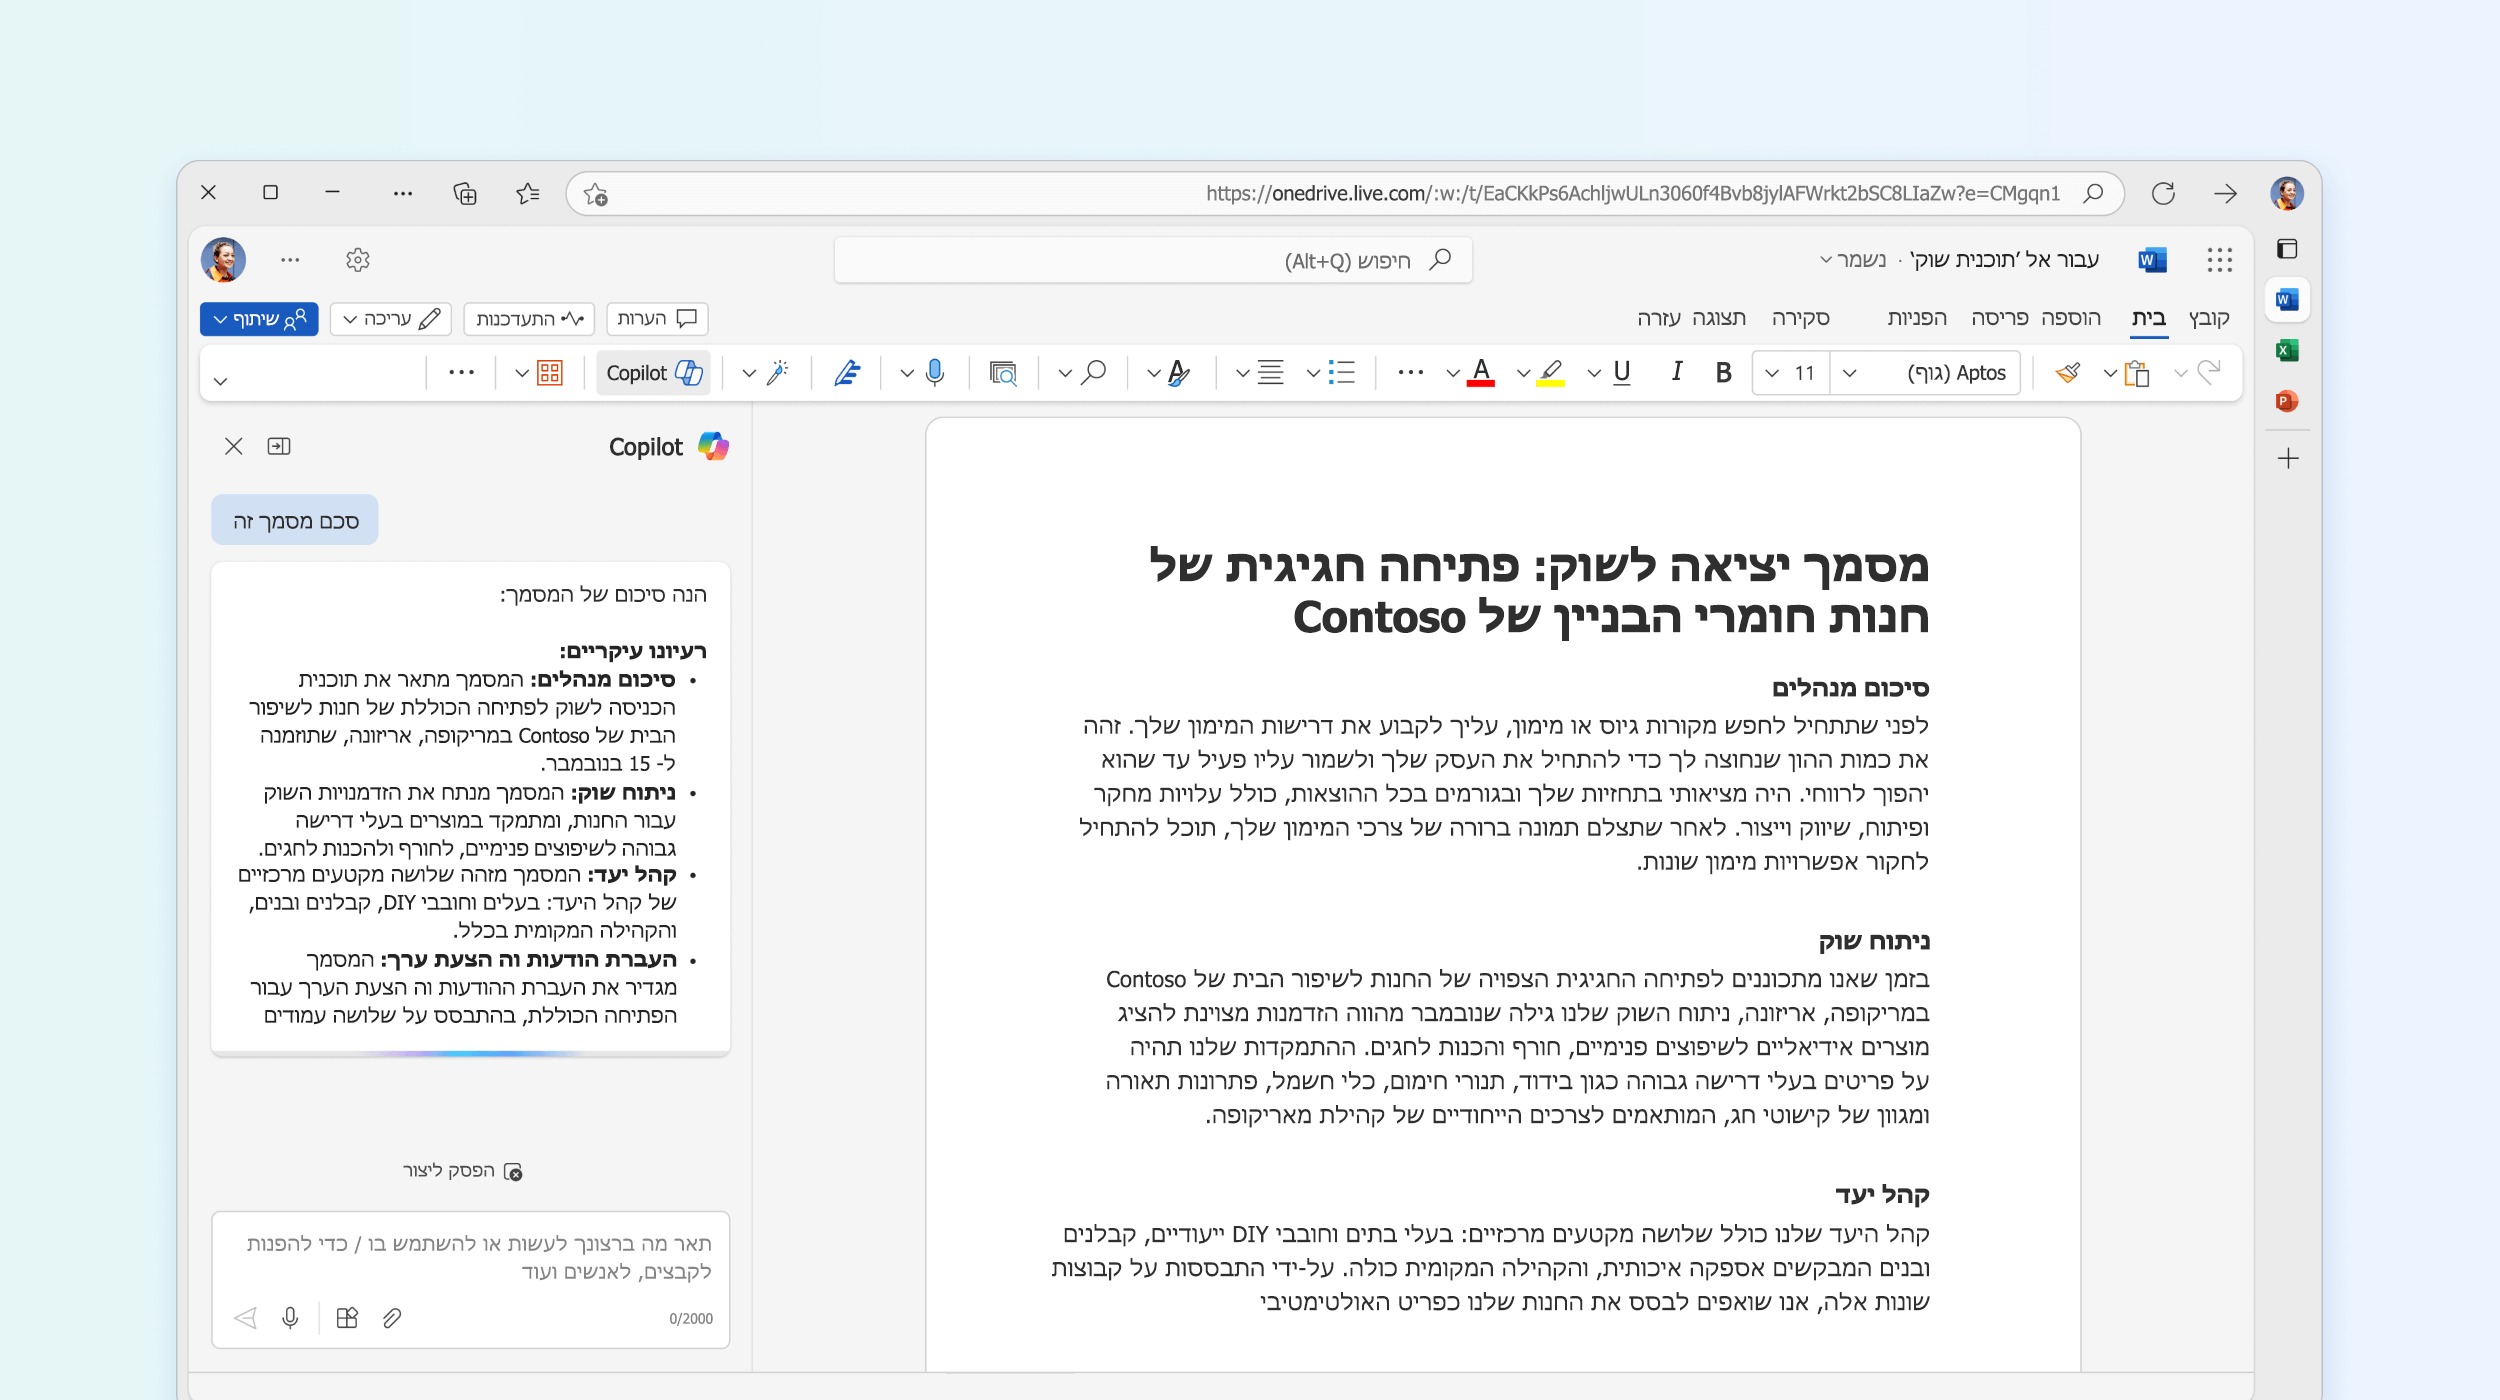Open font color dropdown arrow
This screenshot has width=2500, height=1400.
click(x=1453, y=374)
